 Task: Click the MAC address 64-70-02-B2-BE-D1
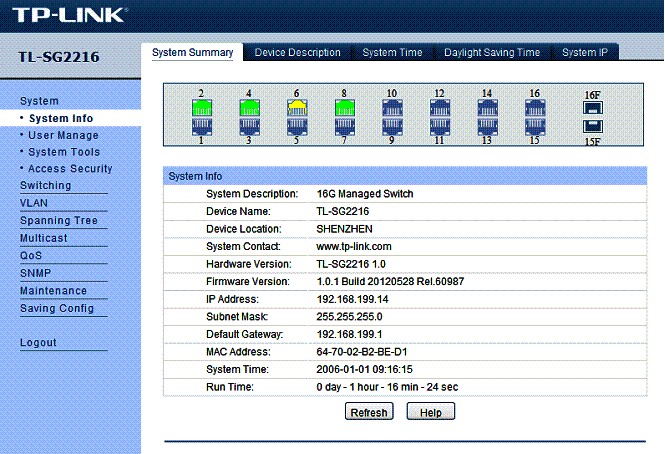point(362,352)
